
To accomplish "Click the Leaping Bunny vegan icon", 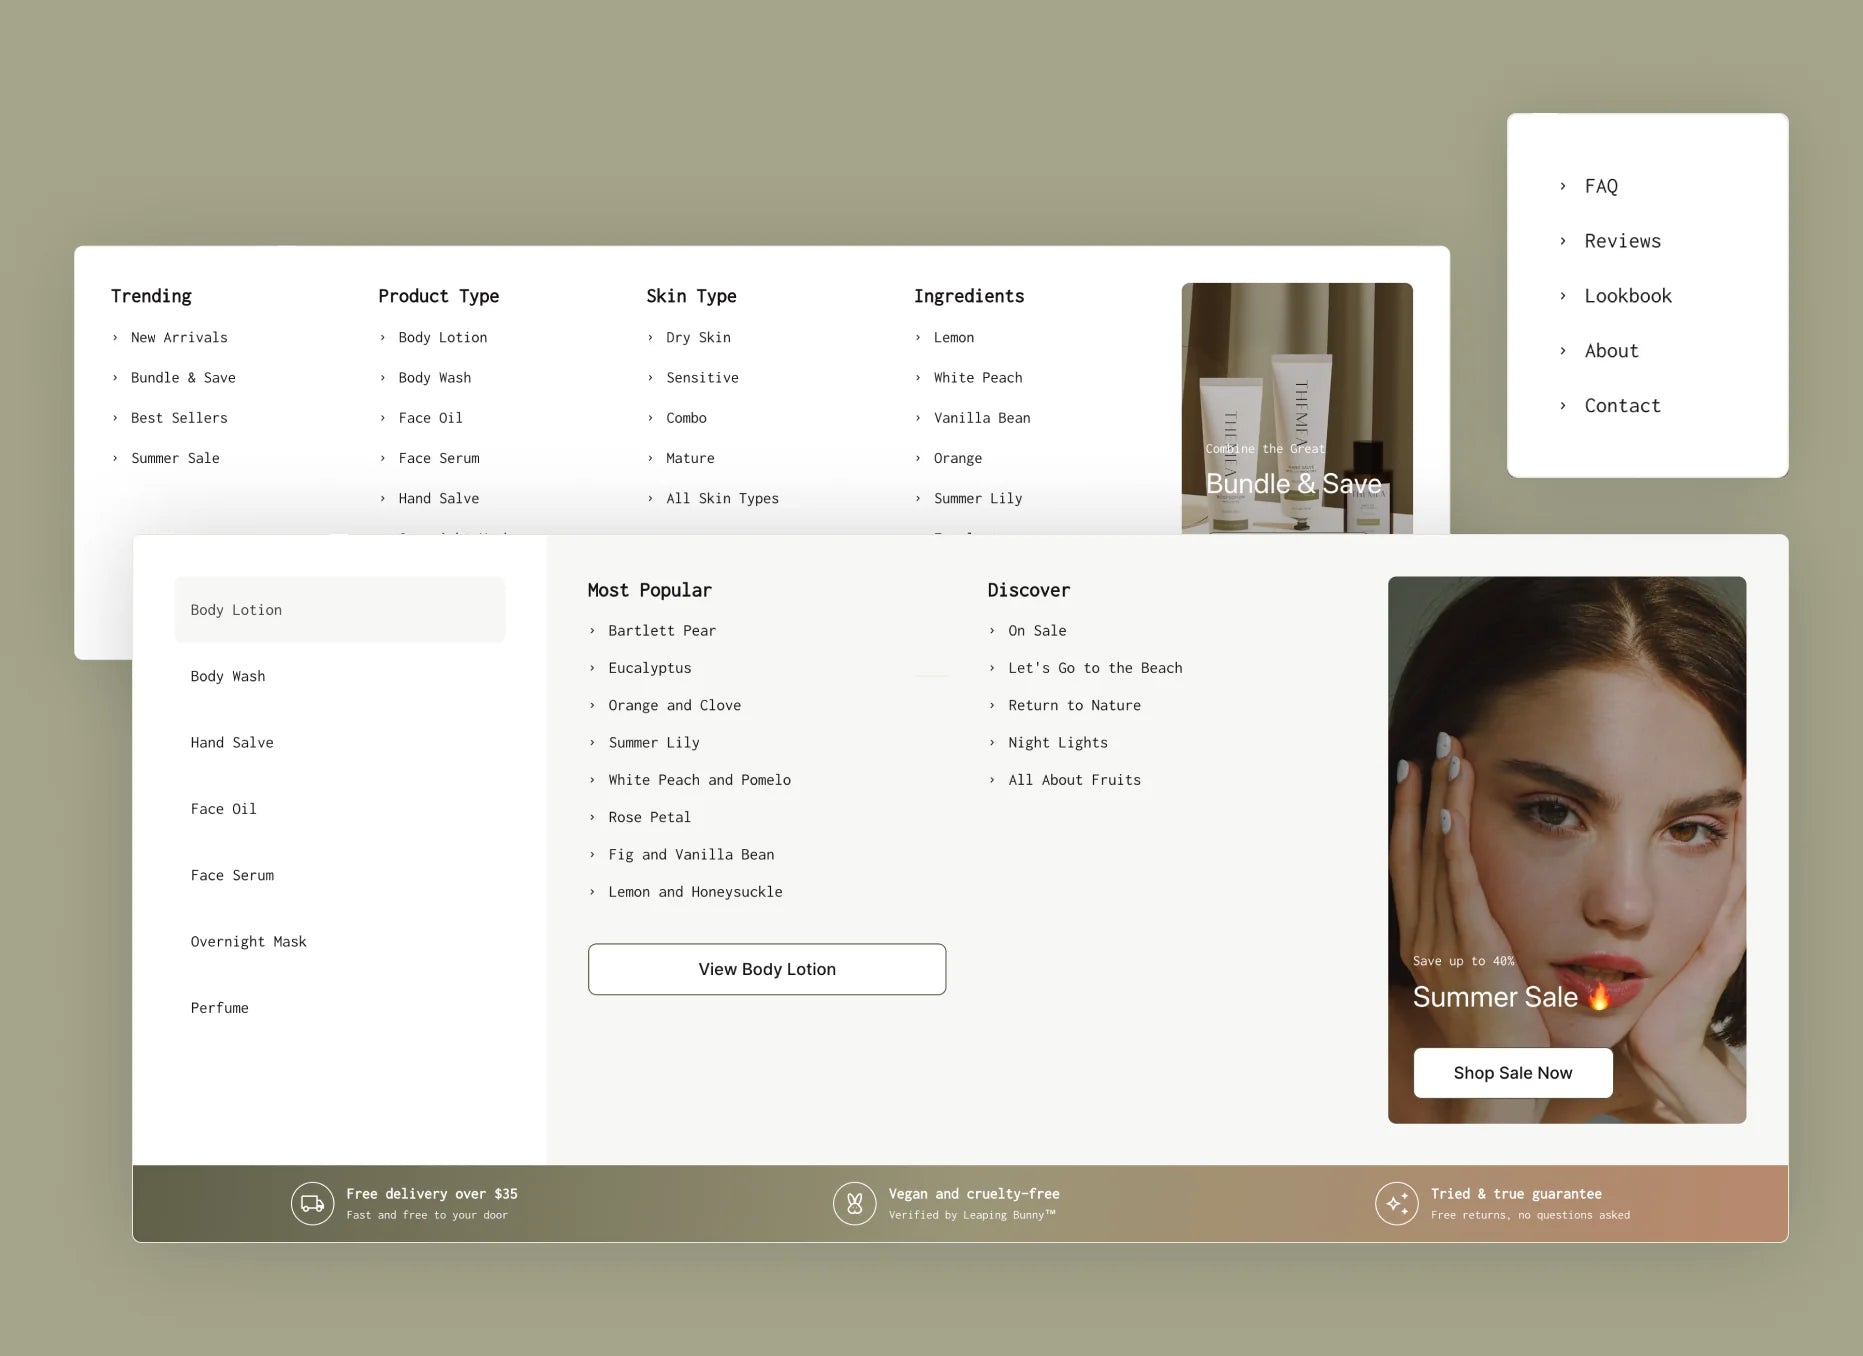I will [854, 1203].
